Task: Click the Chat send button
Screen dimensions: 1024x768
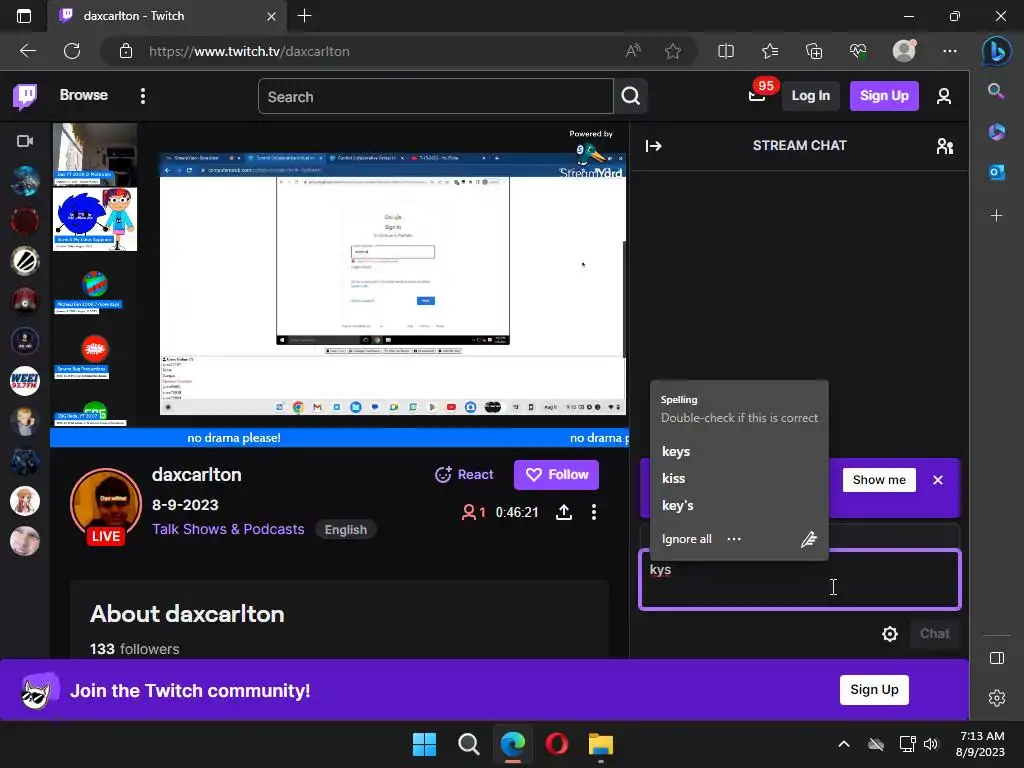Action: pos(935,634)
